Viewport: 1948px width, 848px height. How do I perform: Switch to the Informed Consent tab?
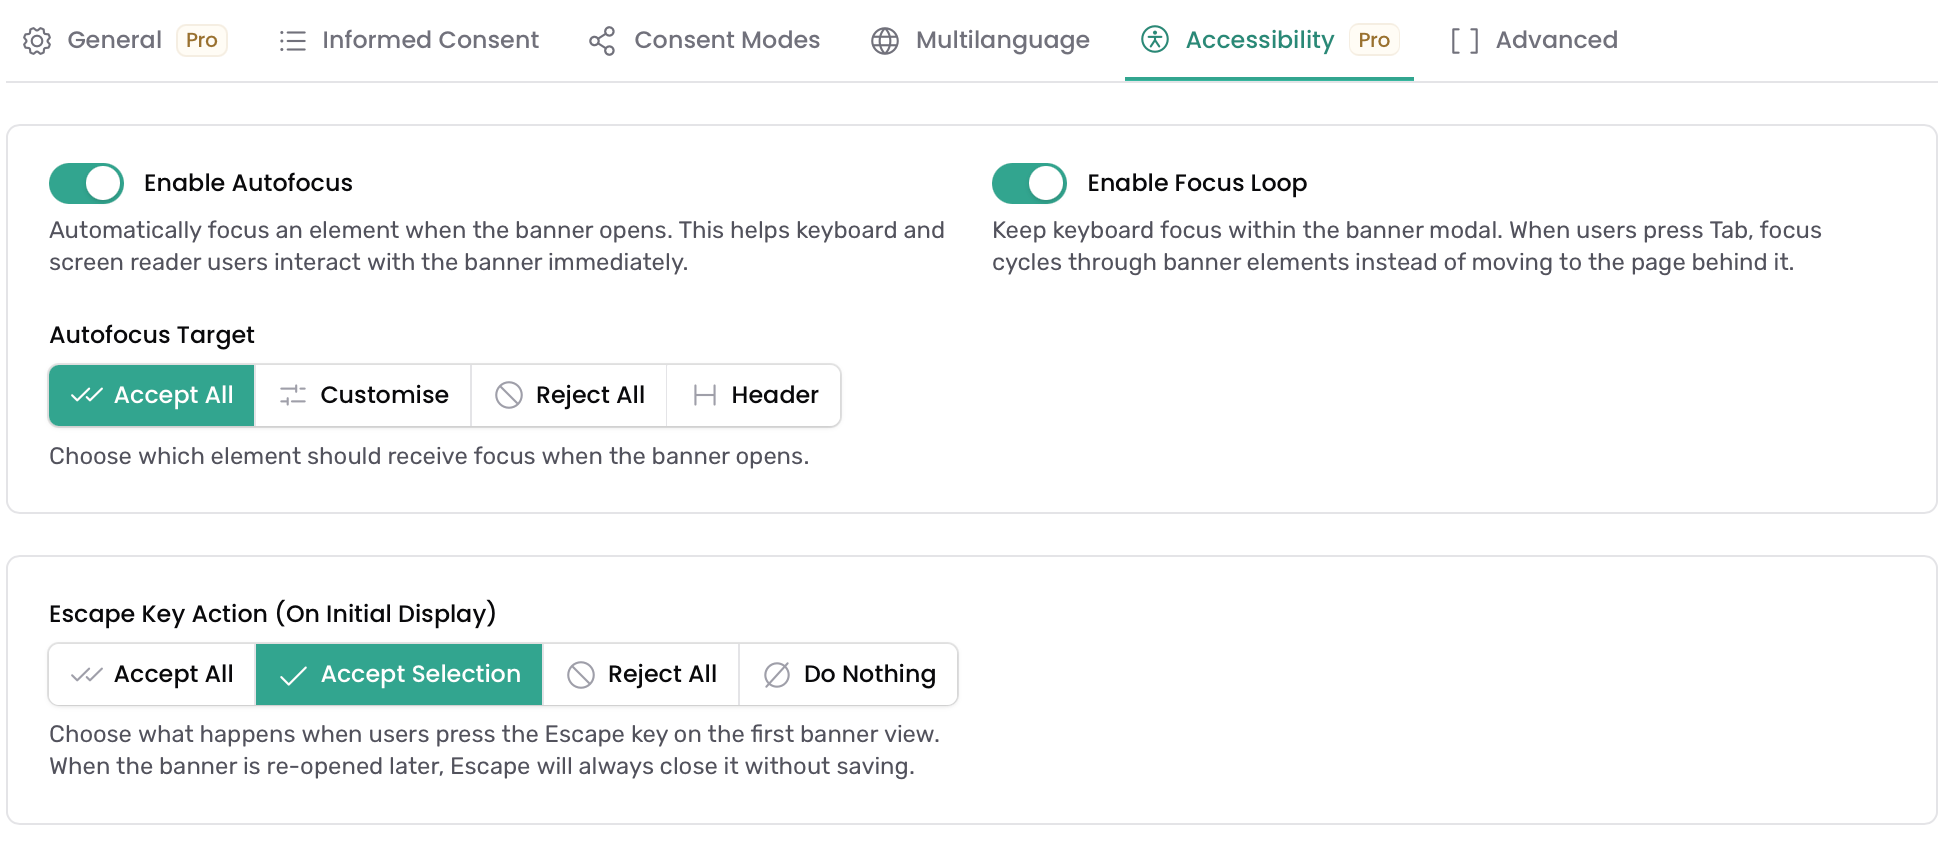tap(408, 40)
